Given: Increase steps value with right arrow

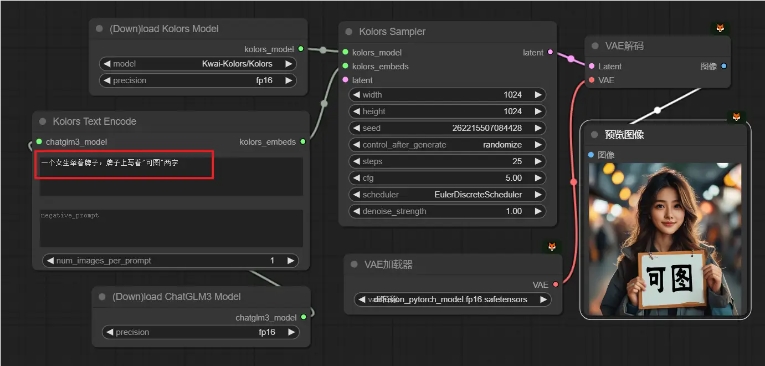Looking at the screenshot, I should (538, 162).
